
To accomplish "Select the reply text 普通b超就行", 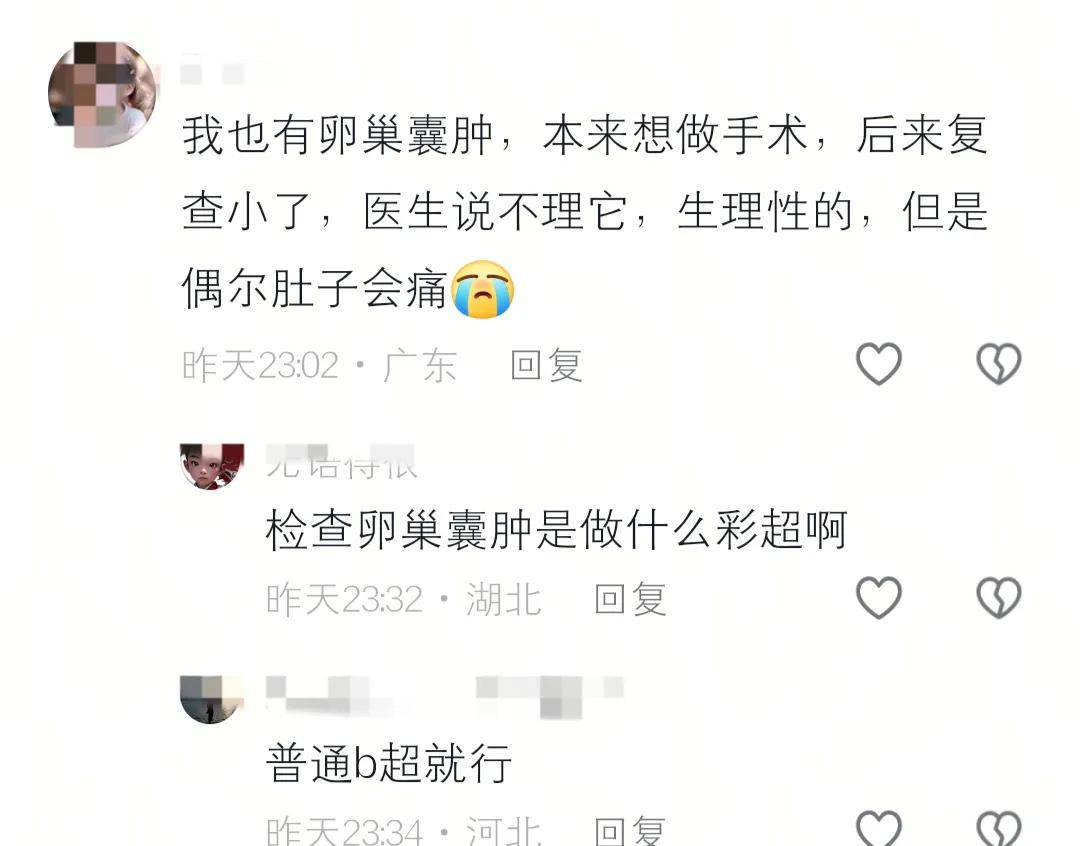I will click(x=388, y=763).
